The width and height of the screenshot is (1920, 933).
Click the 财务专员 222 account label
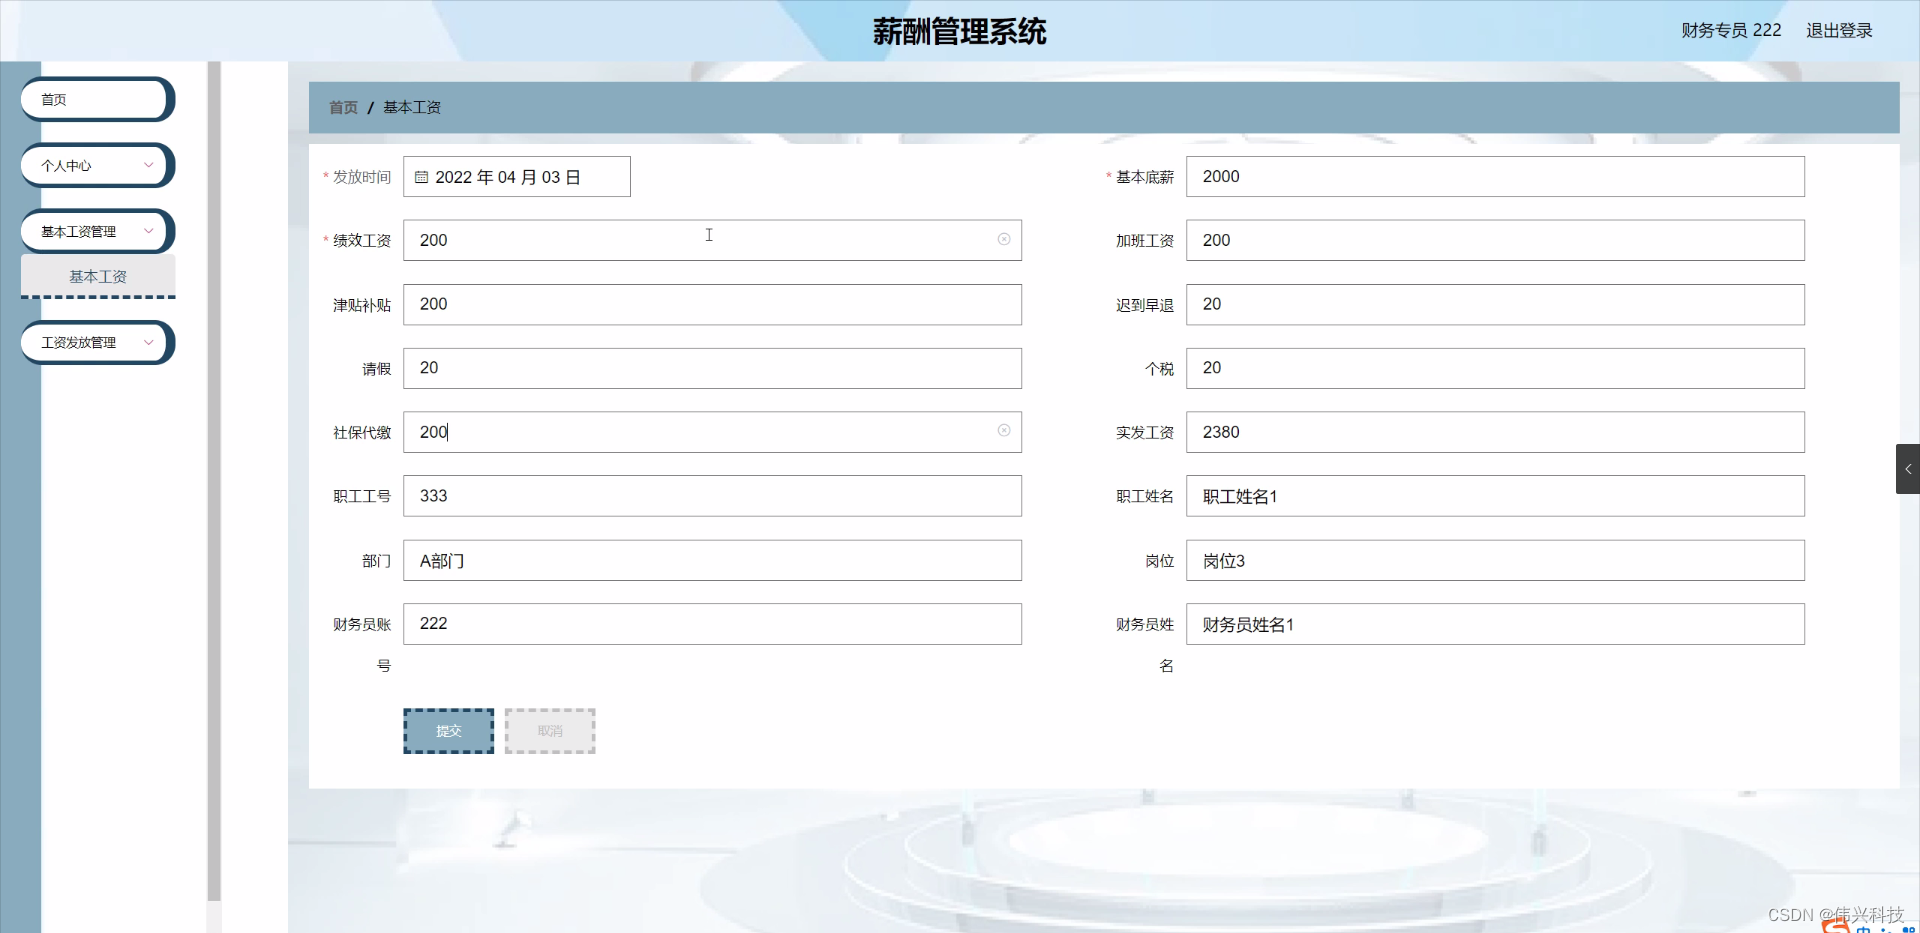point(1730,30)
